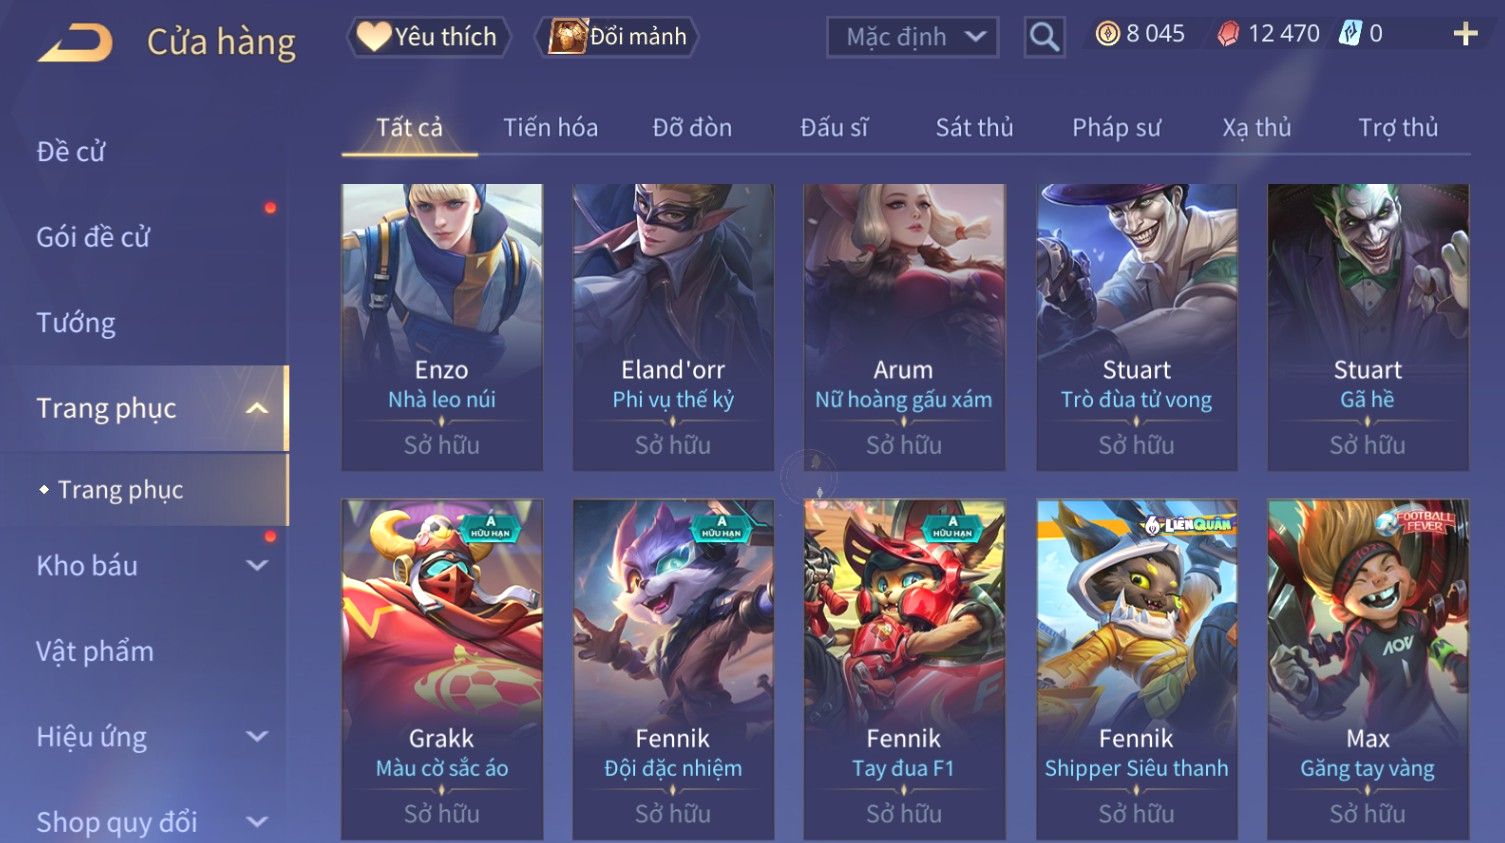Click the chest icon on Đổi mảnh
Image resolution: width=1505 pixels, height=843 pixels.
567,36
